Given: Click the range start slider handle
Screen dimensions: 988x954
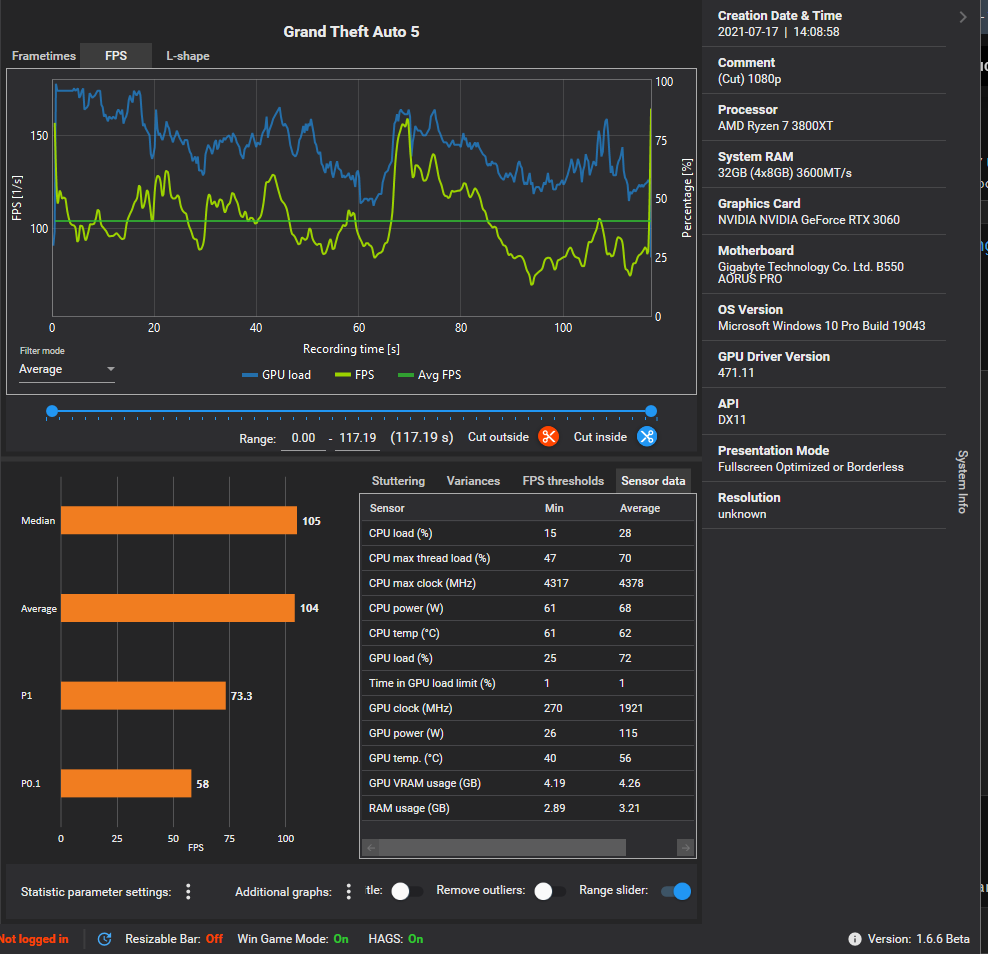Looking at the screenshot, I should click(52, 411).
